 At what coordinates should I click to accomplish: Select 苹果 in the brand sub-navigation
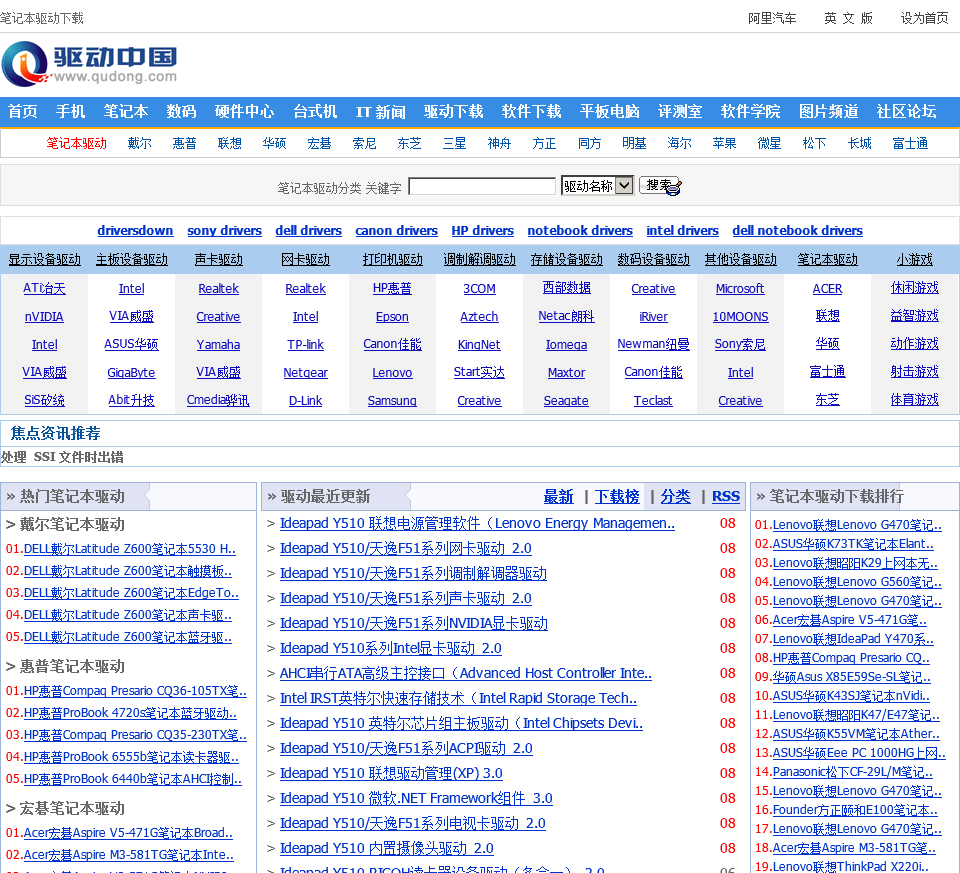point(724,143)
